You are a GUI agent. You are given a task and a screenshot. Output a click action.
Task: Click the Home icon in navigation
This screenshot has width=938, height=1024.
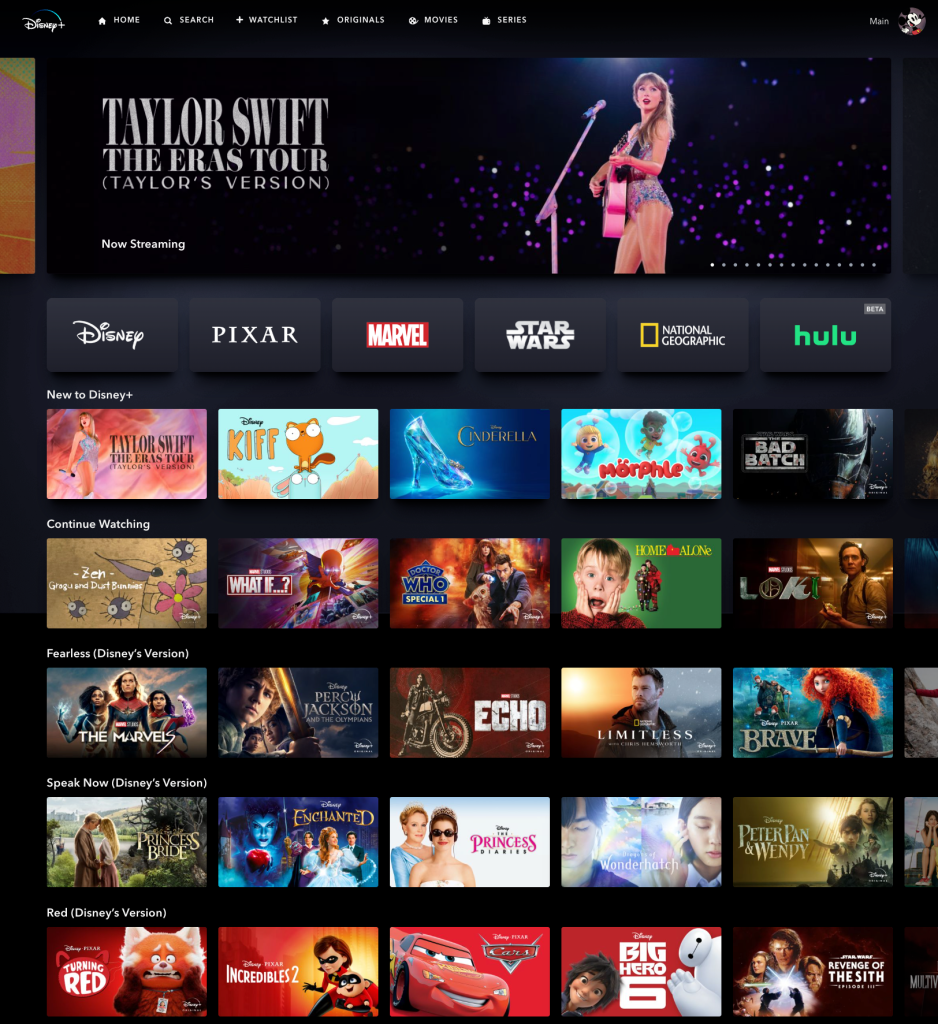click(101, 19)
